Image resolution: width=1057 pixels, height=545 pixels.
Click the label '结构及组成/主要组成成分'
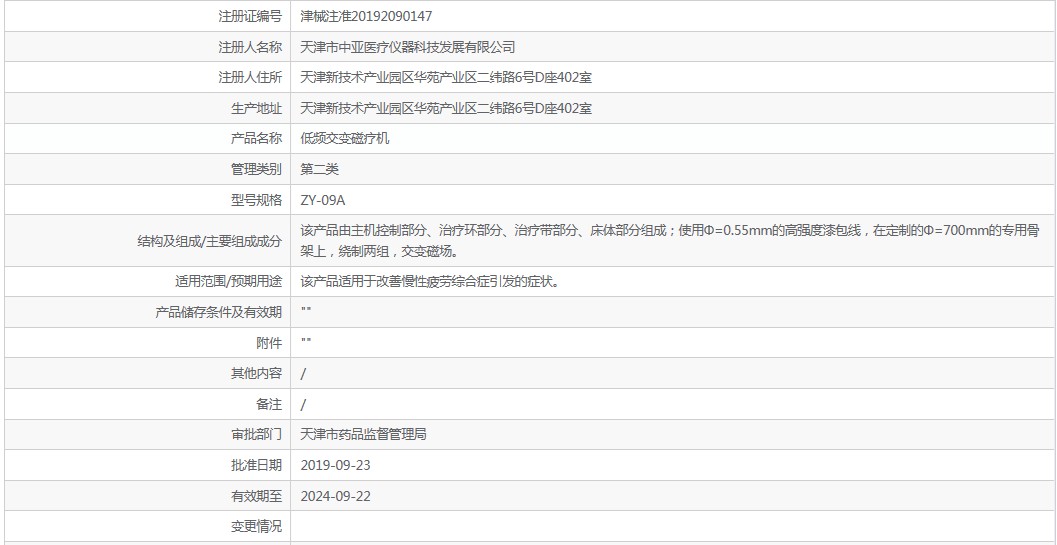point(210,241)
